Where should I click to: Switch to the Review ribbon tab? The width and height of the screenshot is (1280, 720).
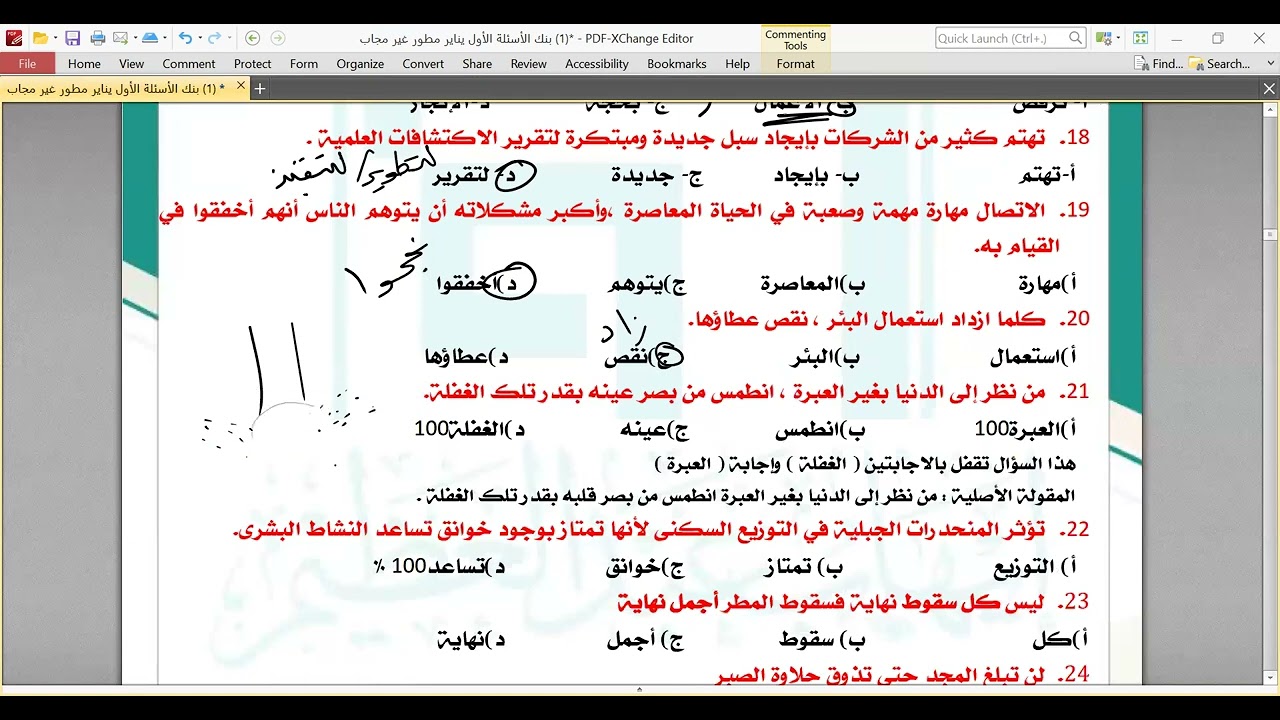point(529,63)
